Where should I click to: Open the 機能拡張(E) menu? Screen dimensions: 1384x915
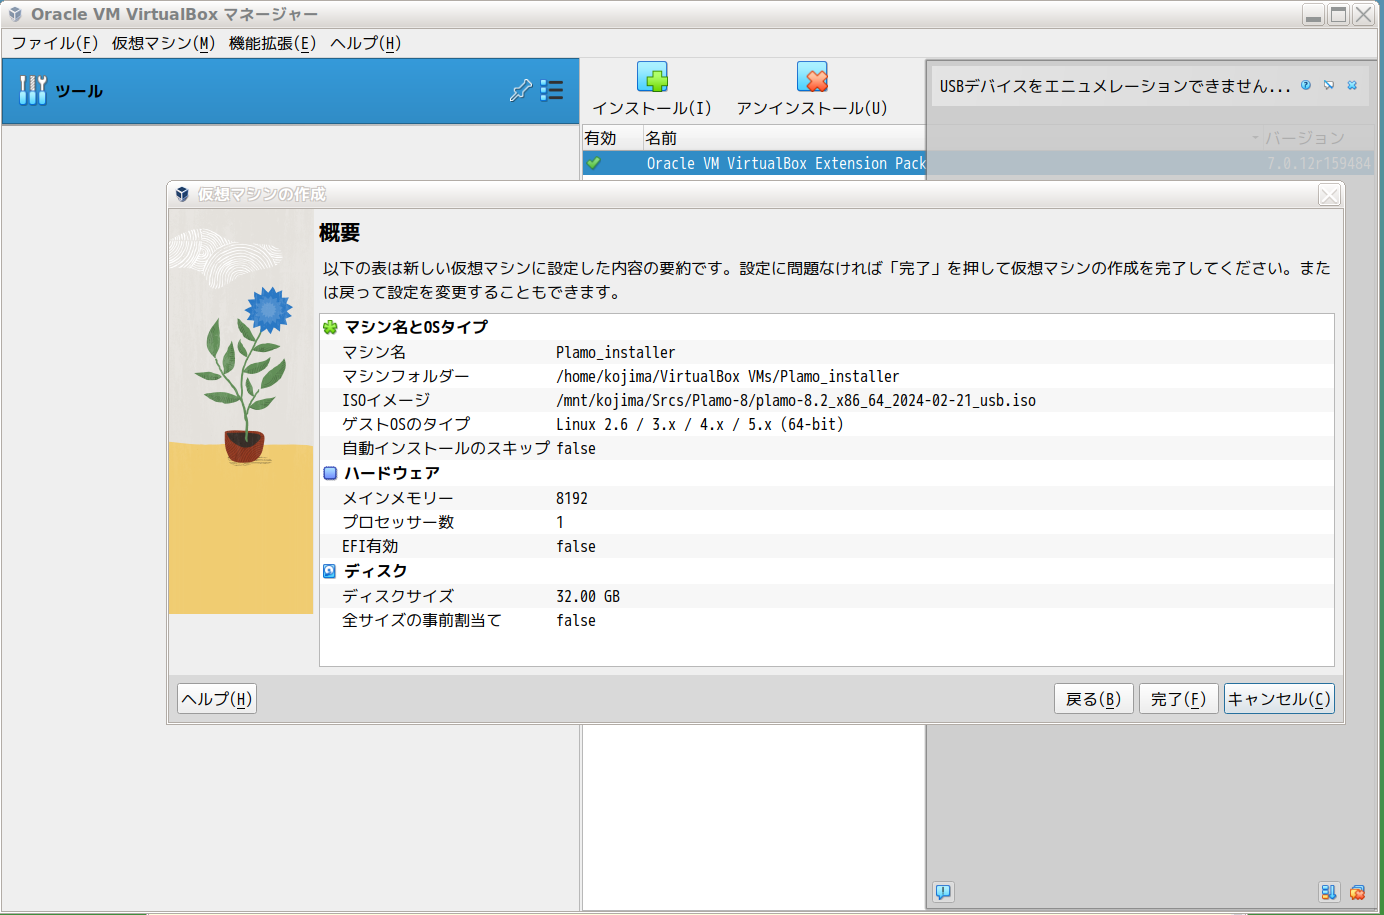(x=272, y=43)
